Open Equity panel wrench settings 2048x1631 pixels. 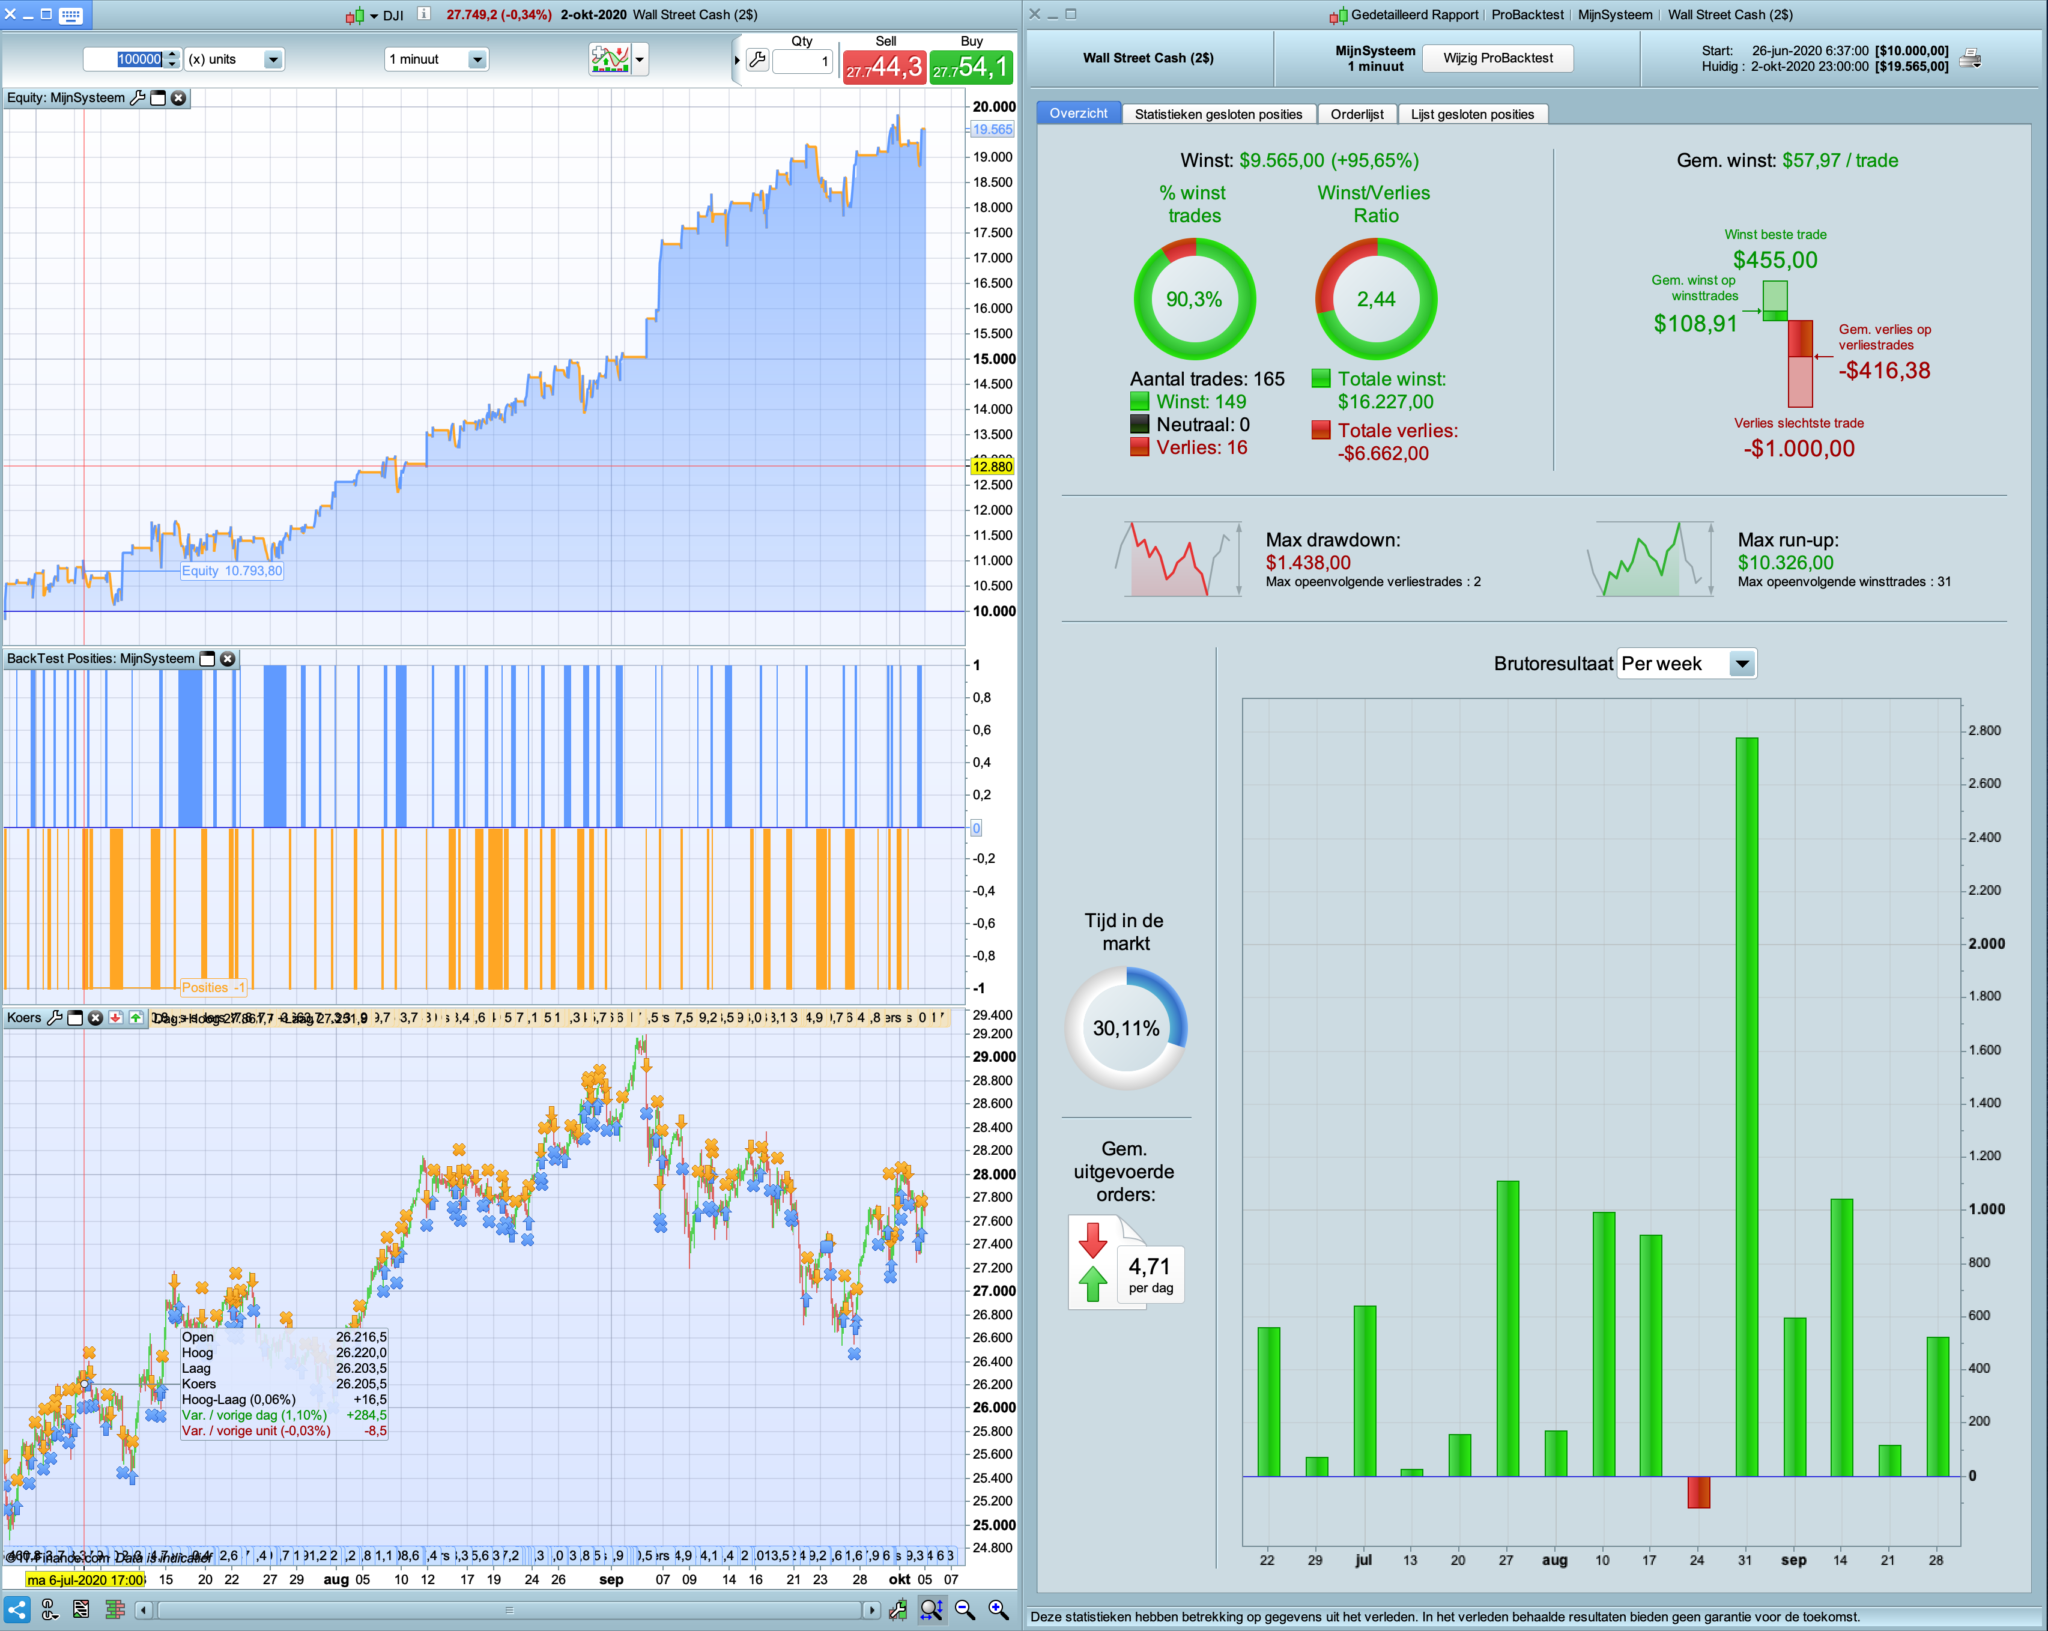pyautogui.click(x=138, y=98)
